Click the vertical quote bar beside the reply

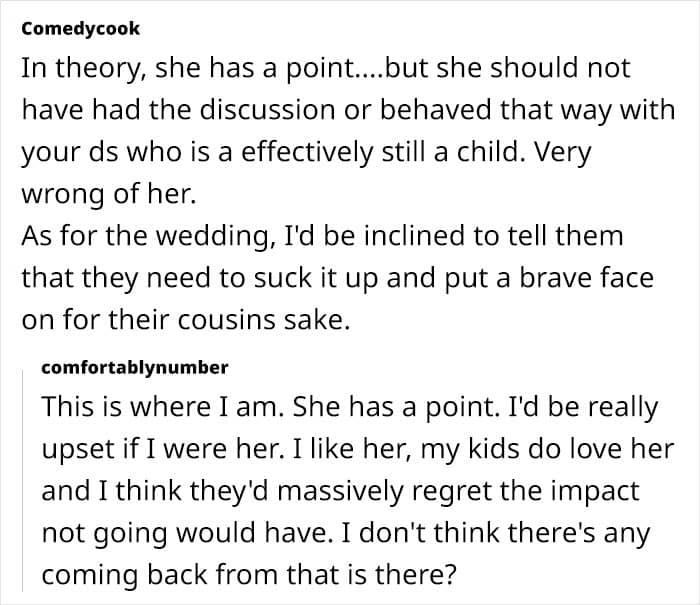tap(22, 480)
